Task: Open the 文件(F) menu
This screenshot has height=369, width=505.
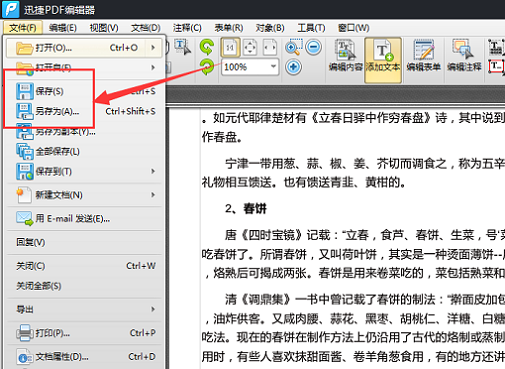Action: tap(22, 28)
